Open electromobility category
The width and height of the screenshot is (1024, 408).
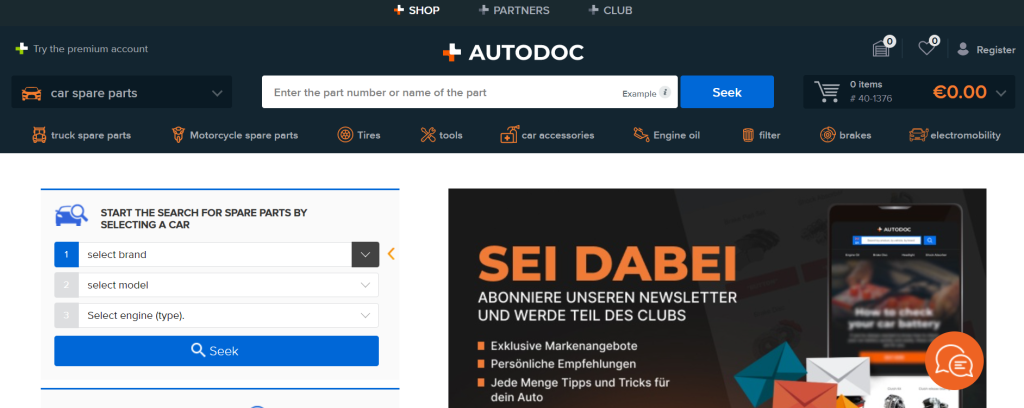coord(955,135)
